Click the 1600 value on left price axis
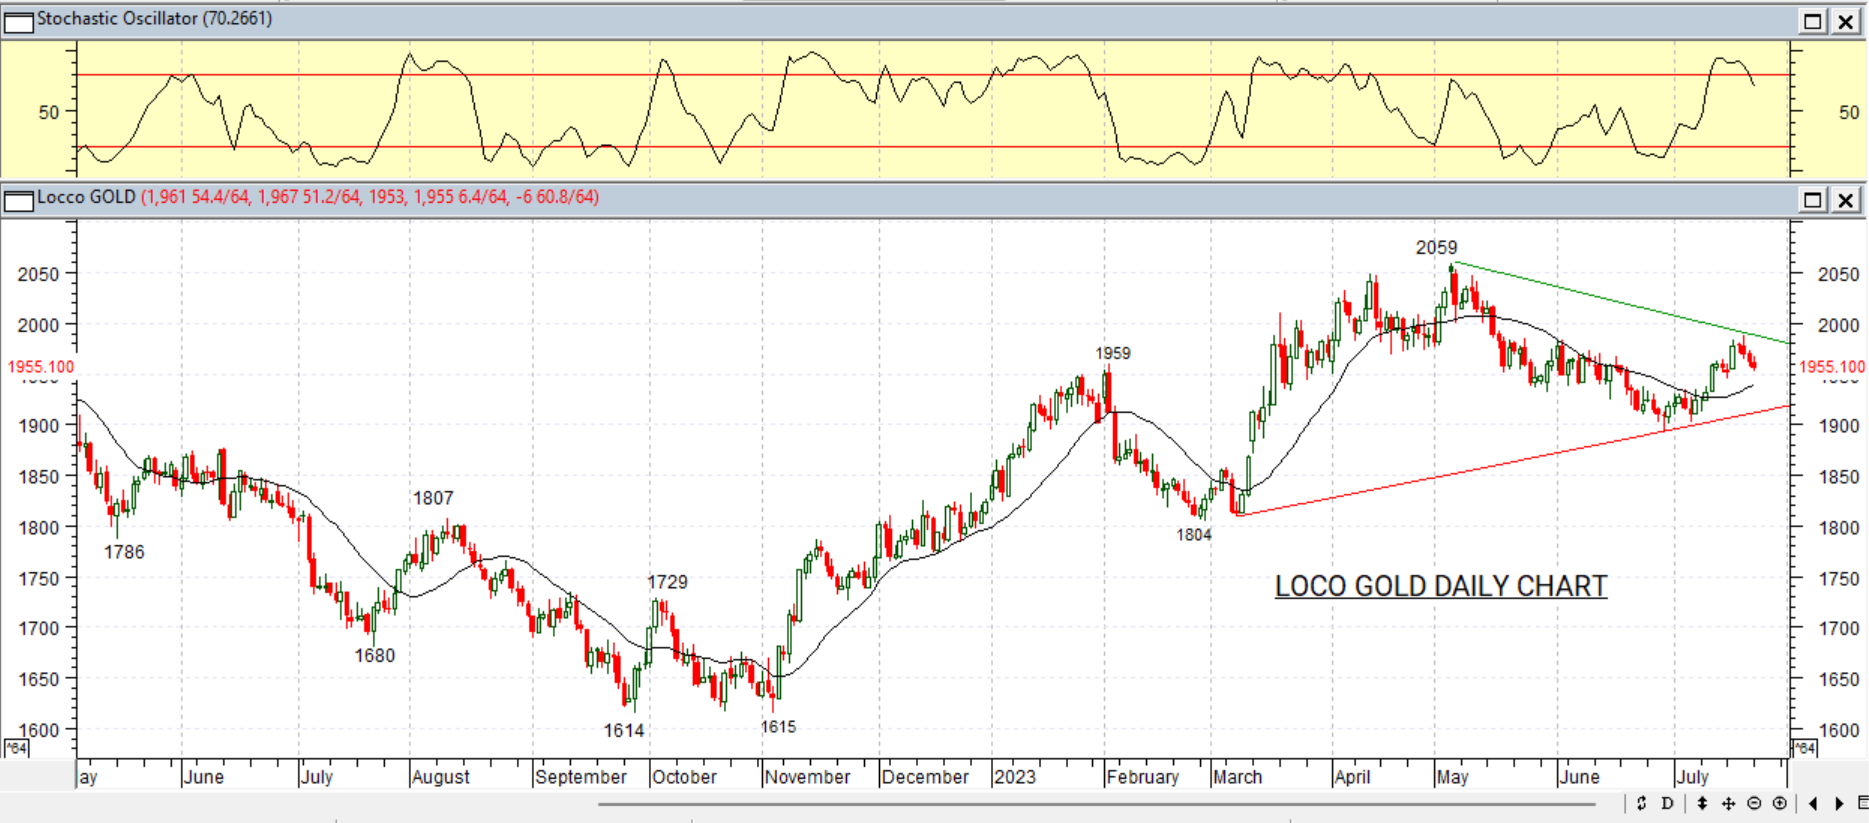This screenshot has height=823, width=1869. tap(39, 730)
